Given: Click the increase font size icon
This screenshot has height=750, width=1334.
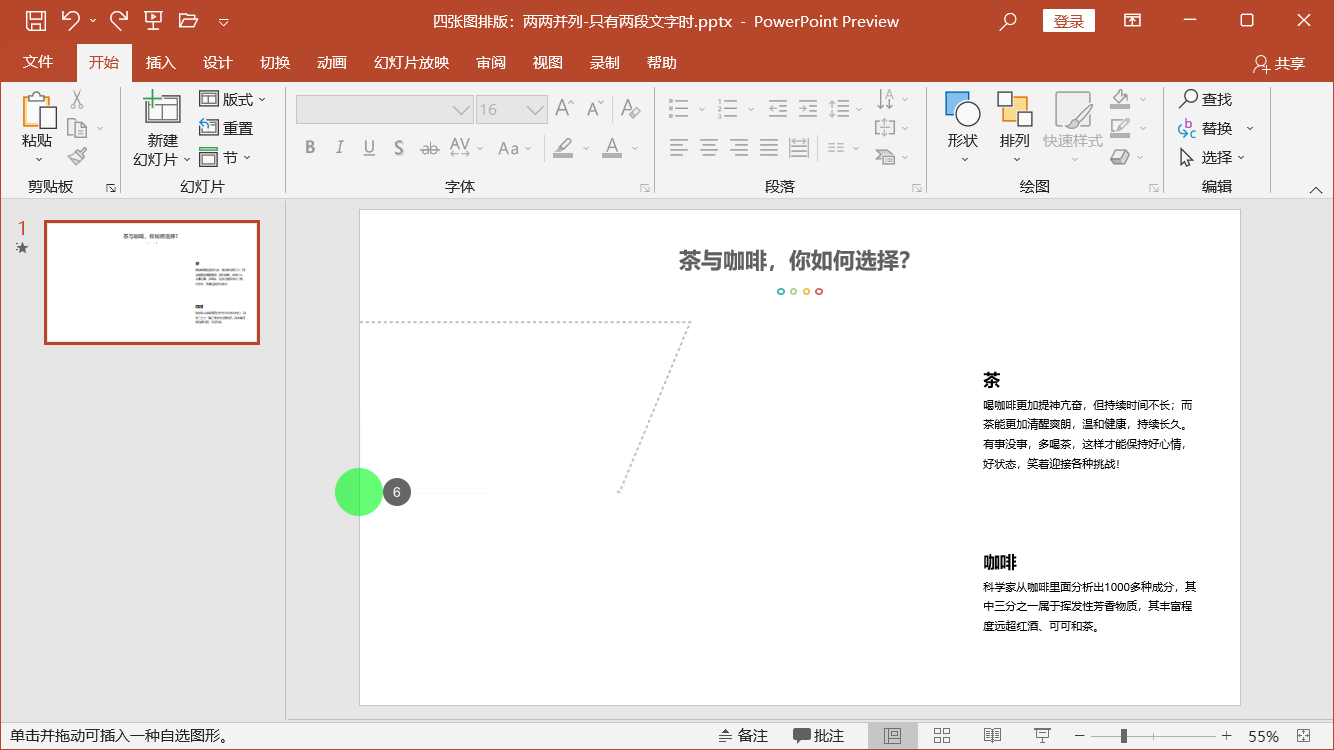Looking at the screenshot, I should (565, 108).
